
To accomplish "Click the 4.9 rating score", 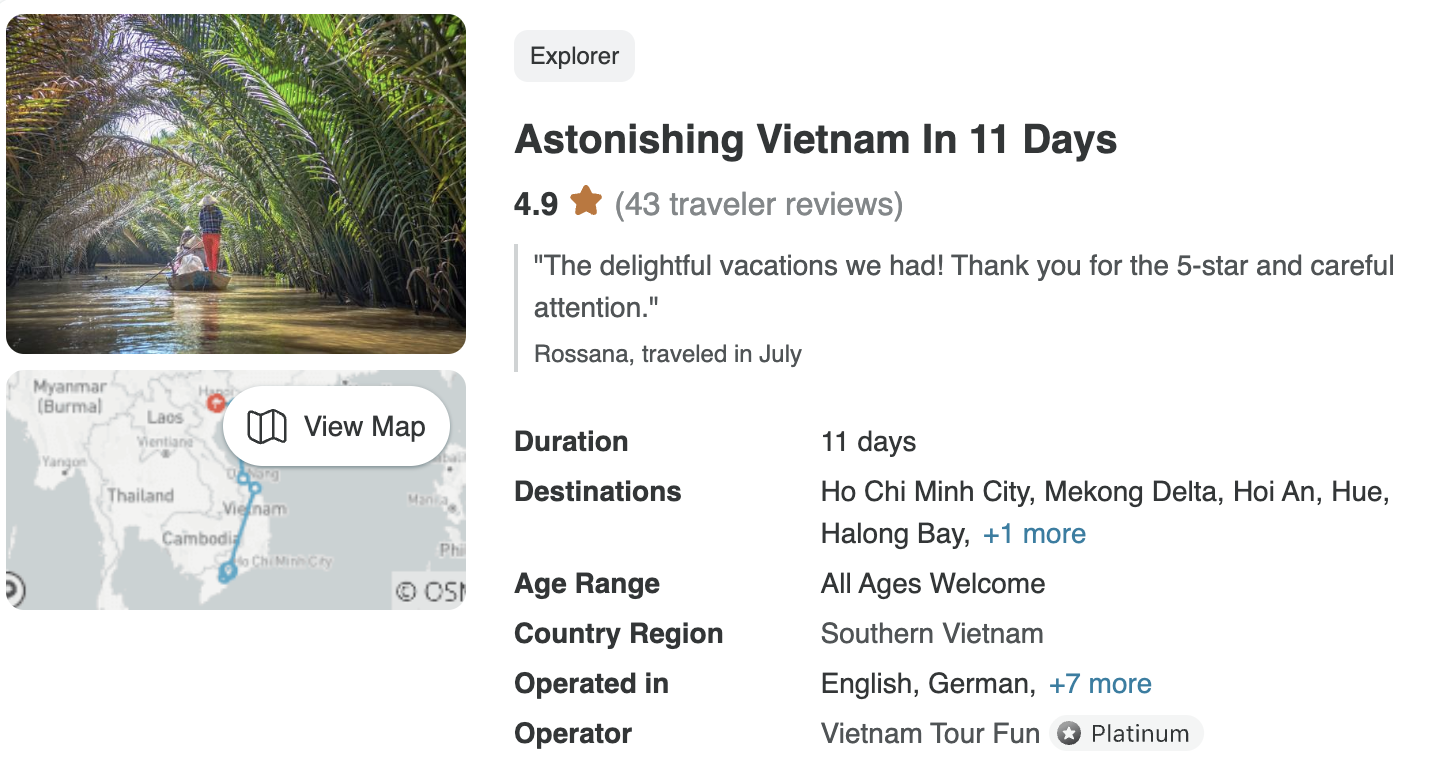I will pyautogui.click(x=536, y=204).
